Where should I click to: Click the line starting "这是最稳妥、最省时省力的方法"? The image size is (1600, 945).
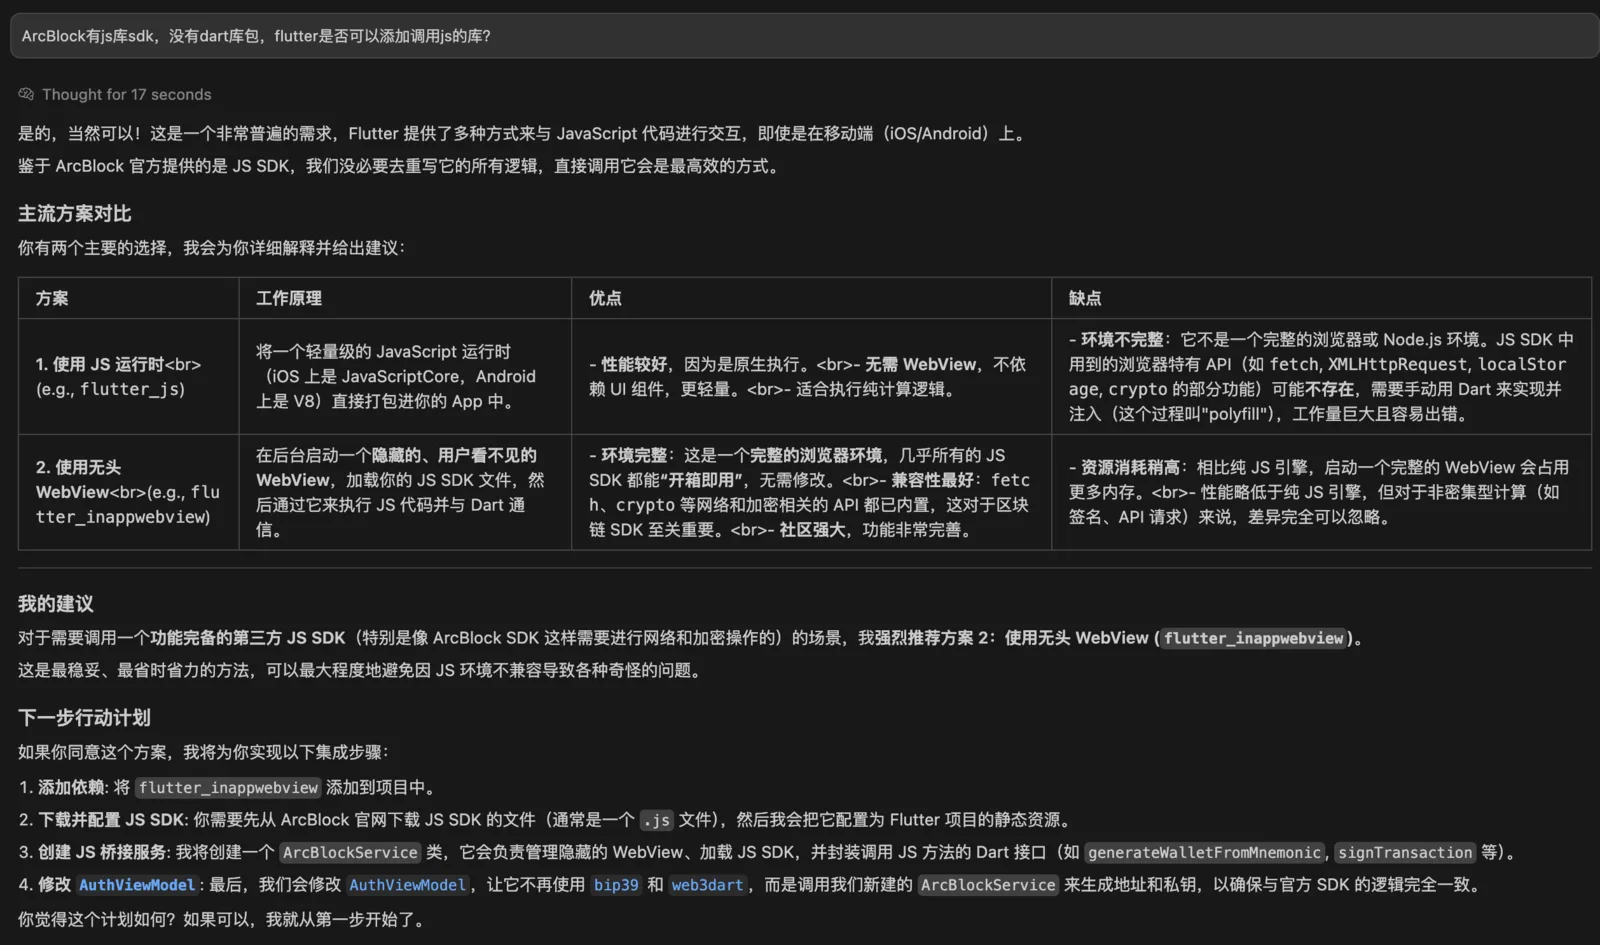[x=361, y=670]
